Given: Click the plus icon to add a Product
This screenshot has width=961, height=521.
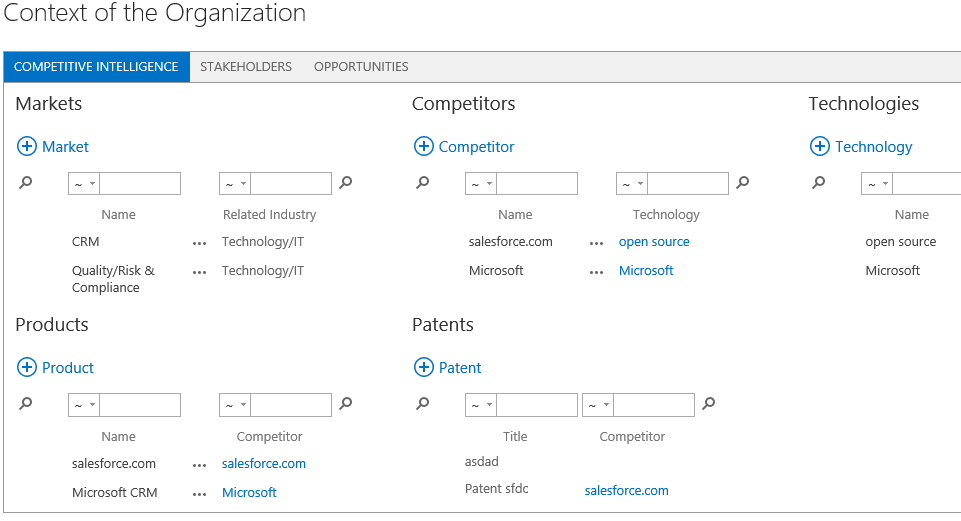Looking at the screenshot, I should (x=26, y=367).
